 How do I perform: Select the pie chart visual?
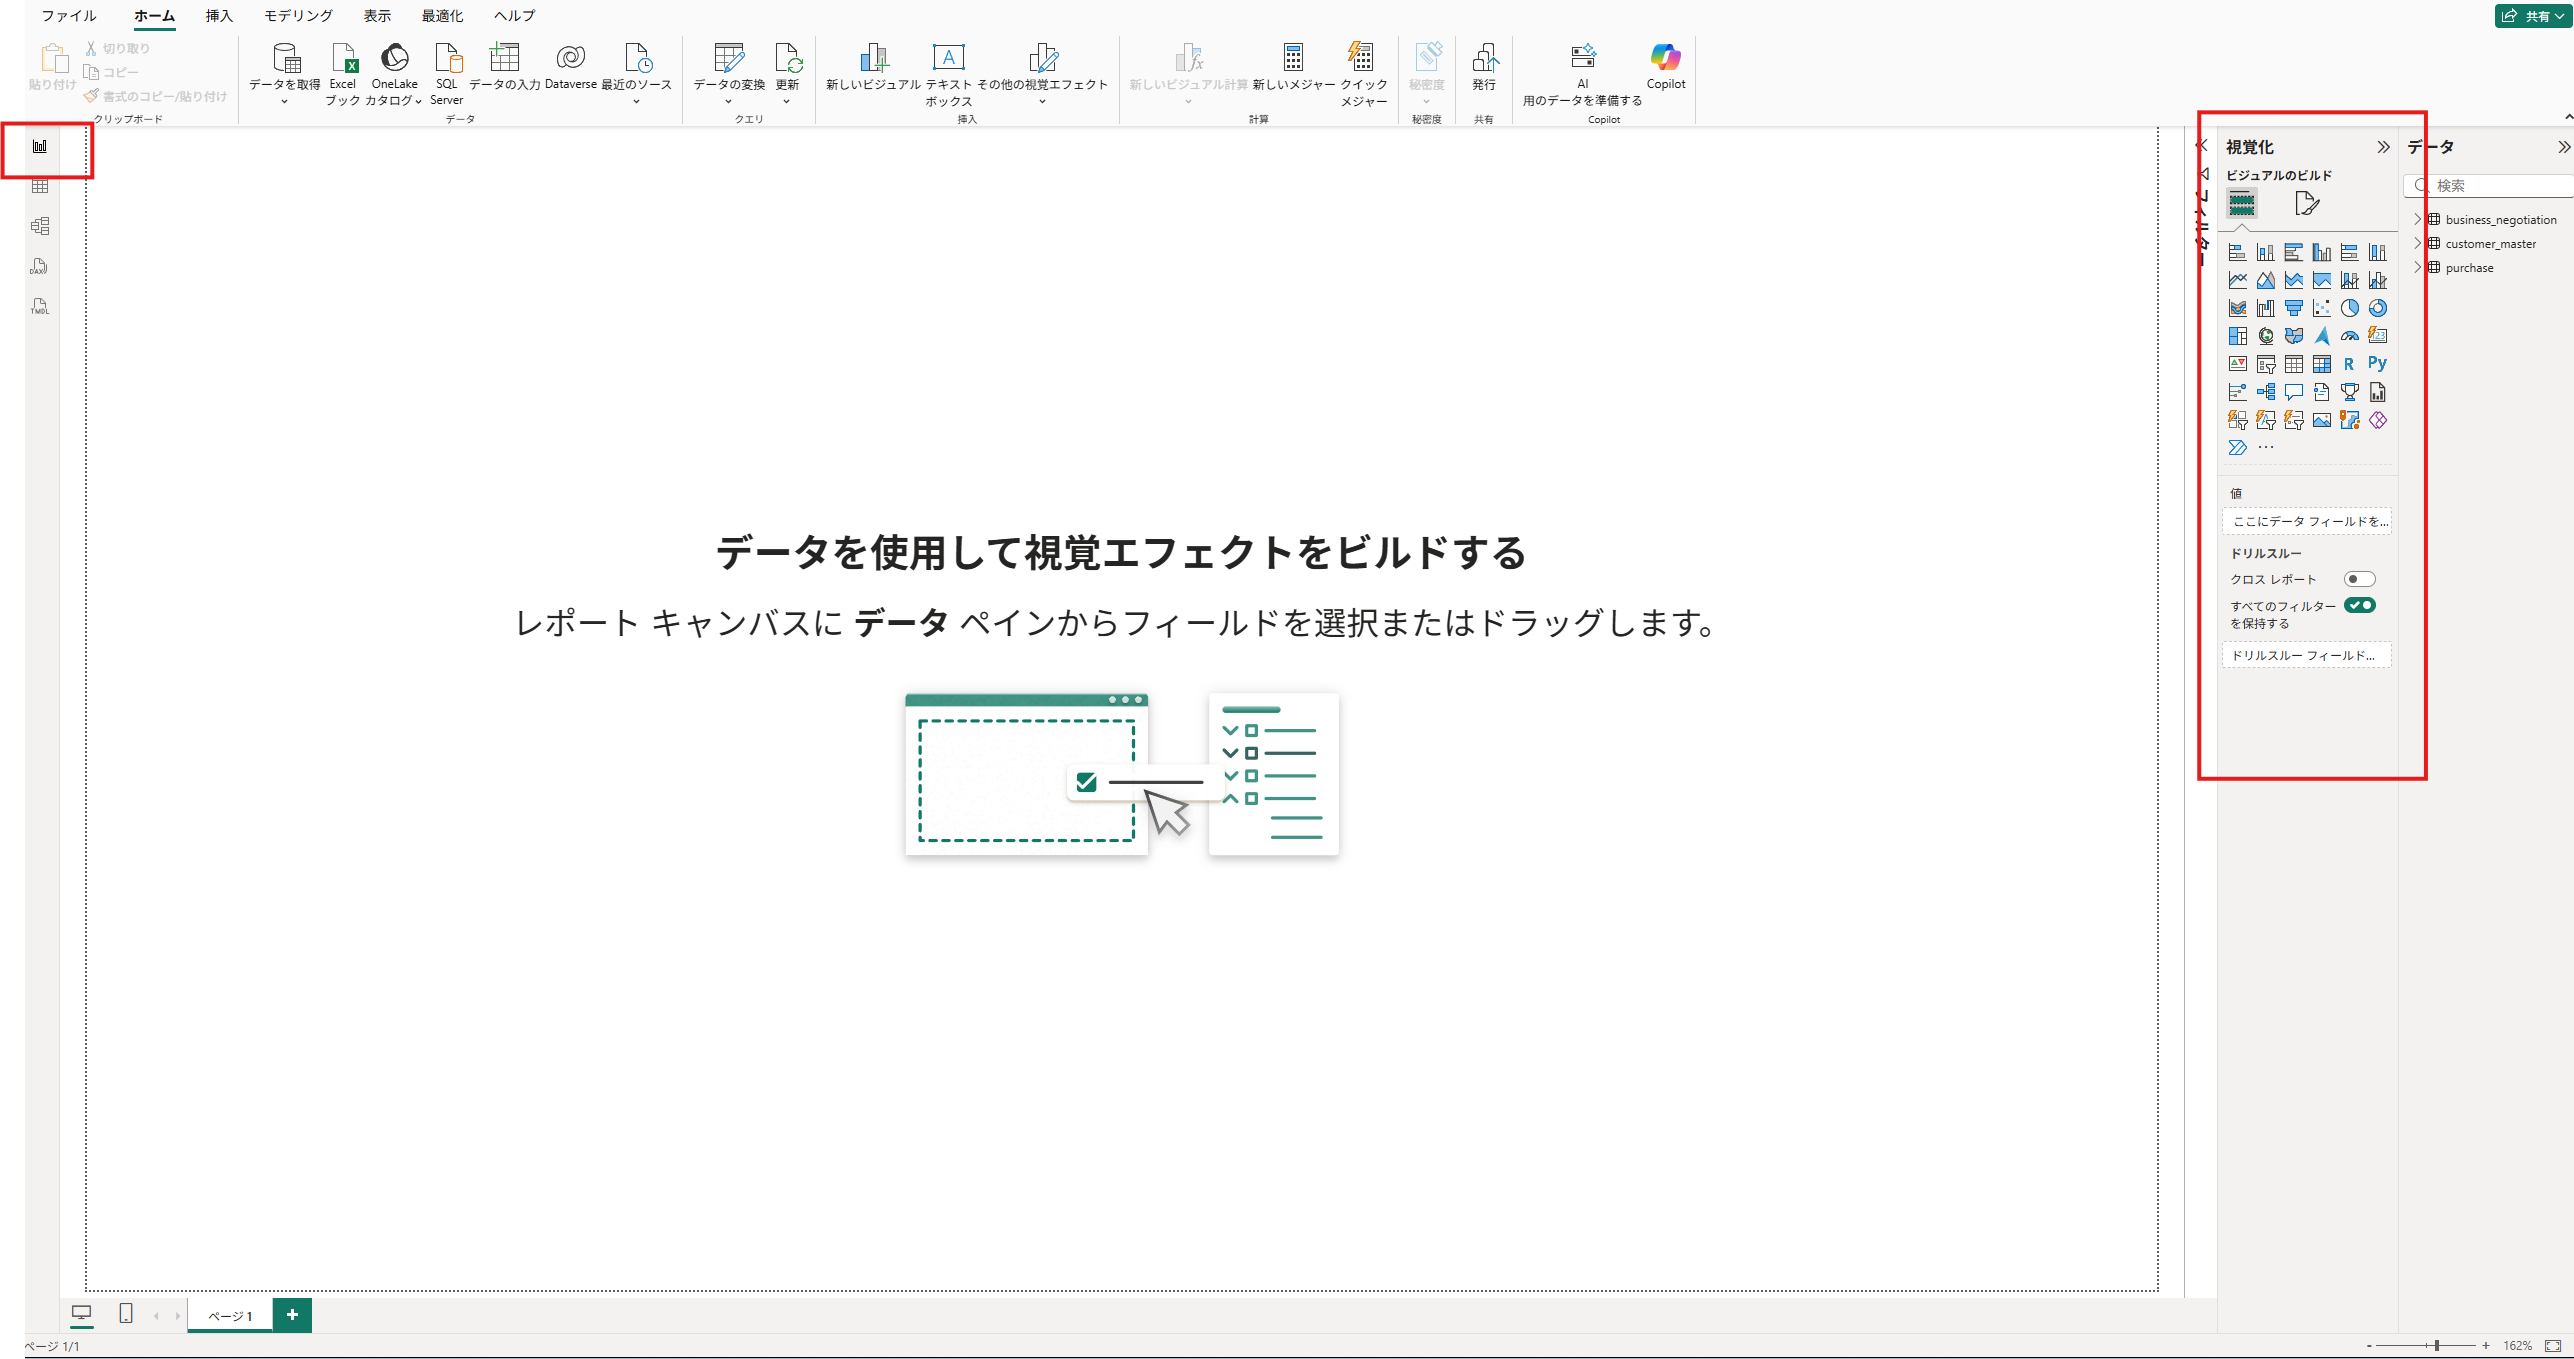[x=2349, y=308]
